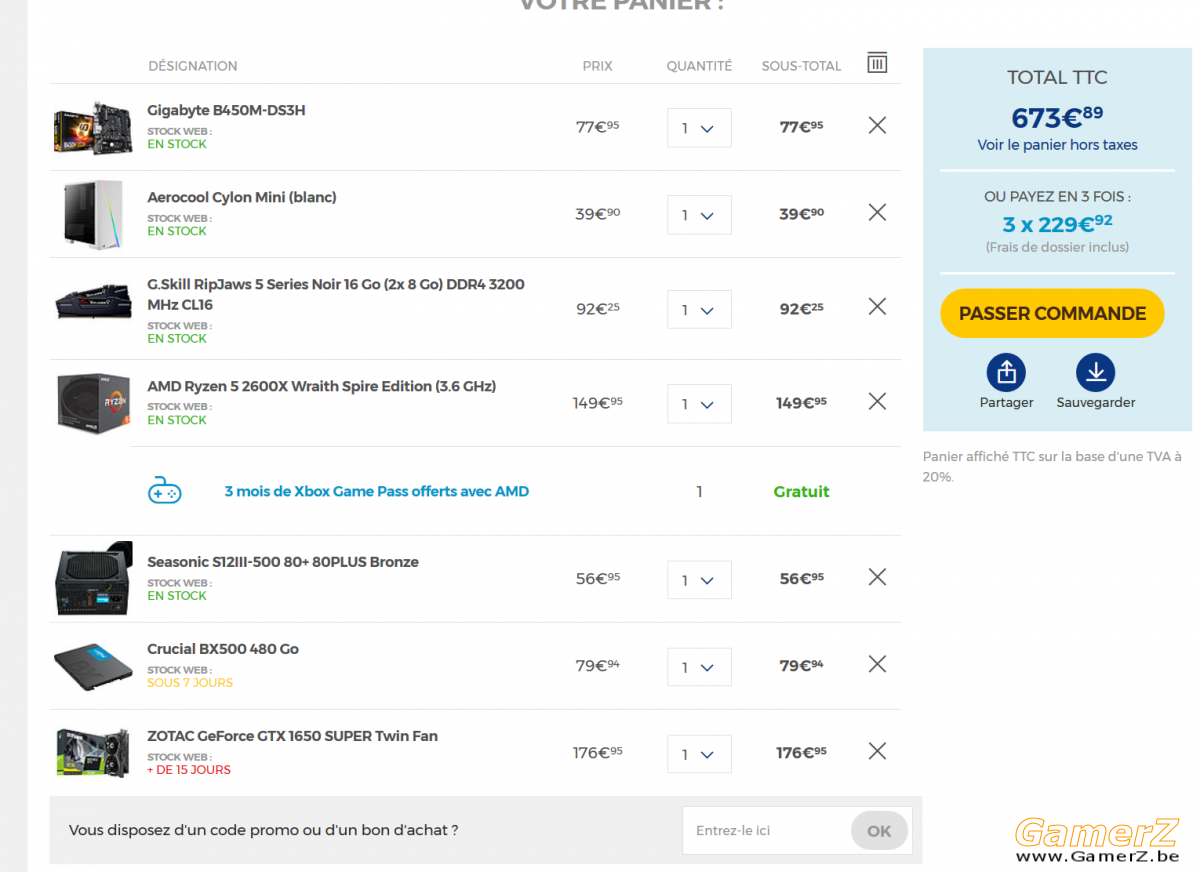The width and height of the screenshot is (1200, 872).
Task: Click the Partager label
Action: 1006,402
